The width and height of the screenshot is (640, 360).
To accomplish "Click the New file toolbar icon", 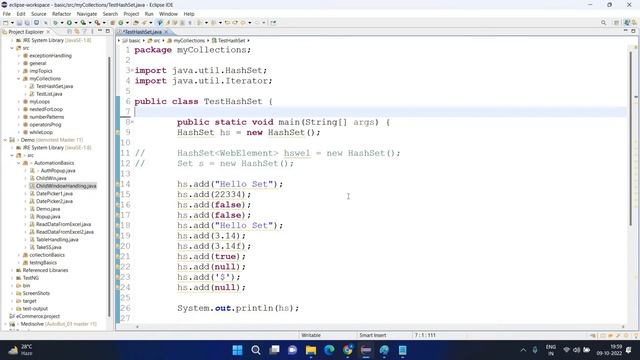I will [6, 23].
